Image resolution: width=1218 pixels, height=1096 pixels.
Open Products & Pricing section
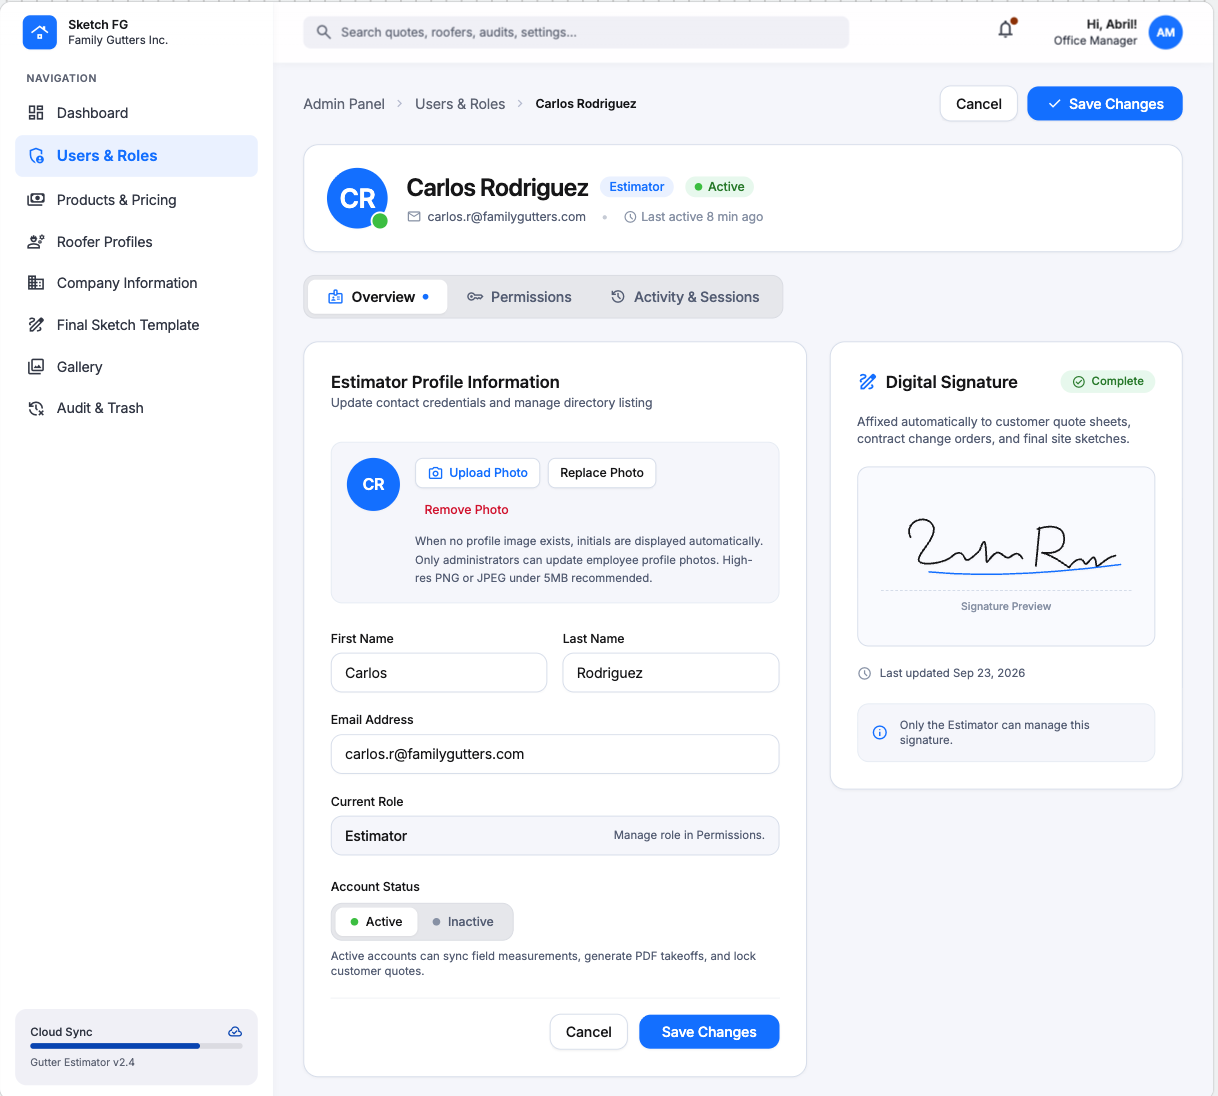(x=136, y=199)
